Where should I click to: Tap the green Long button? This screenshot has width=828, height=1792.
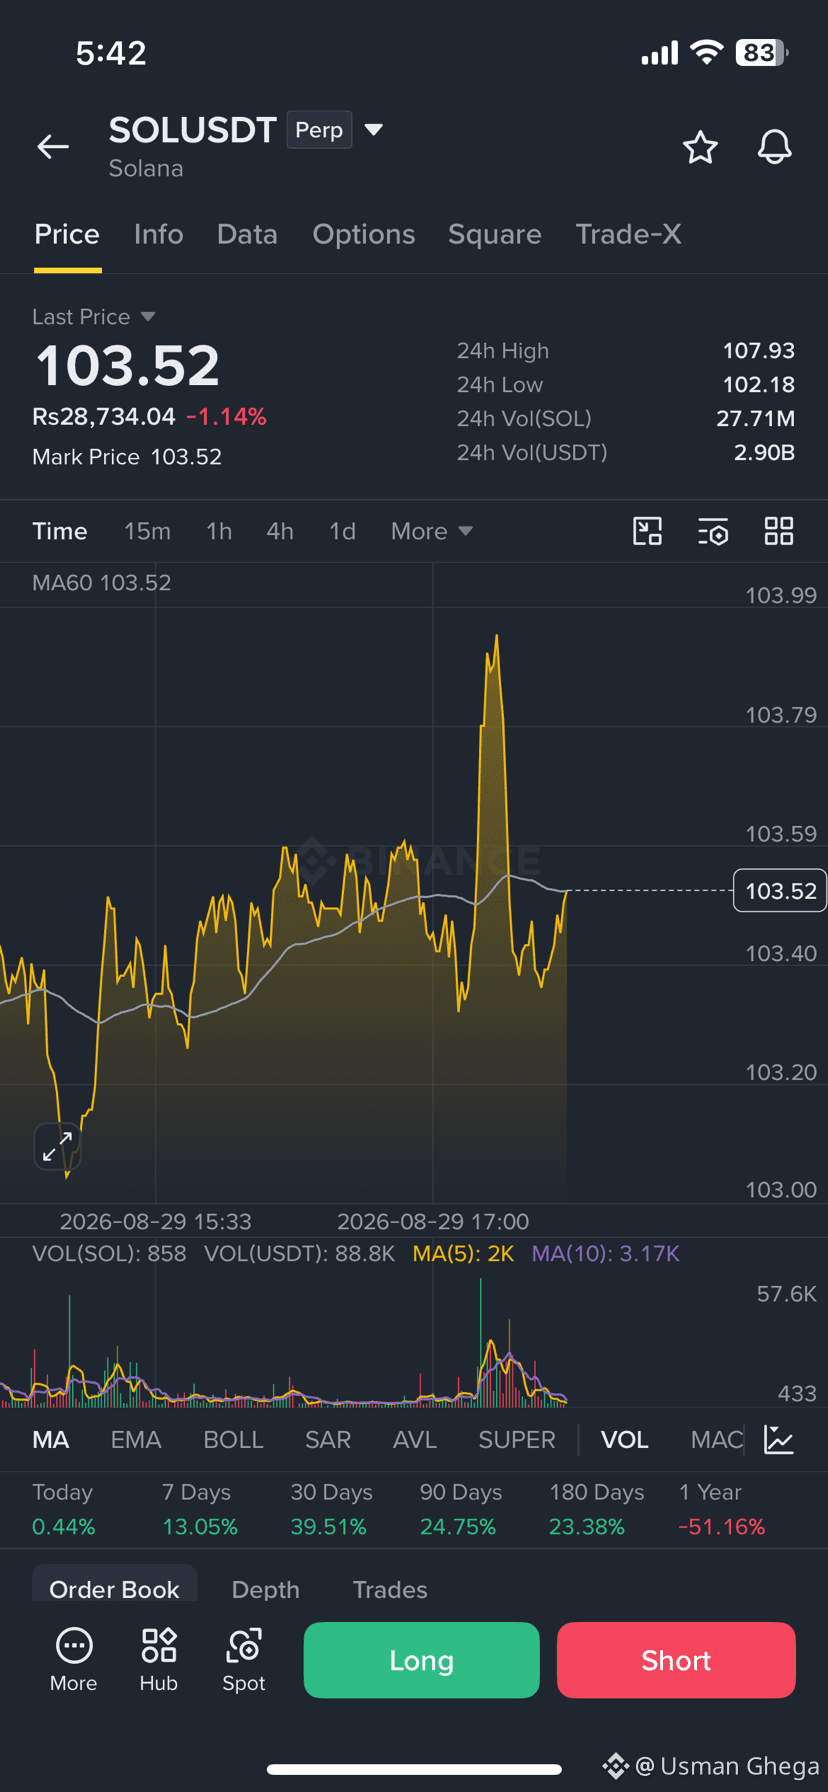pos(421,1660)
